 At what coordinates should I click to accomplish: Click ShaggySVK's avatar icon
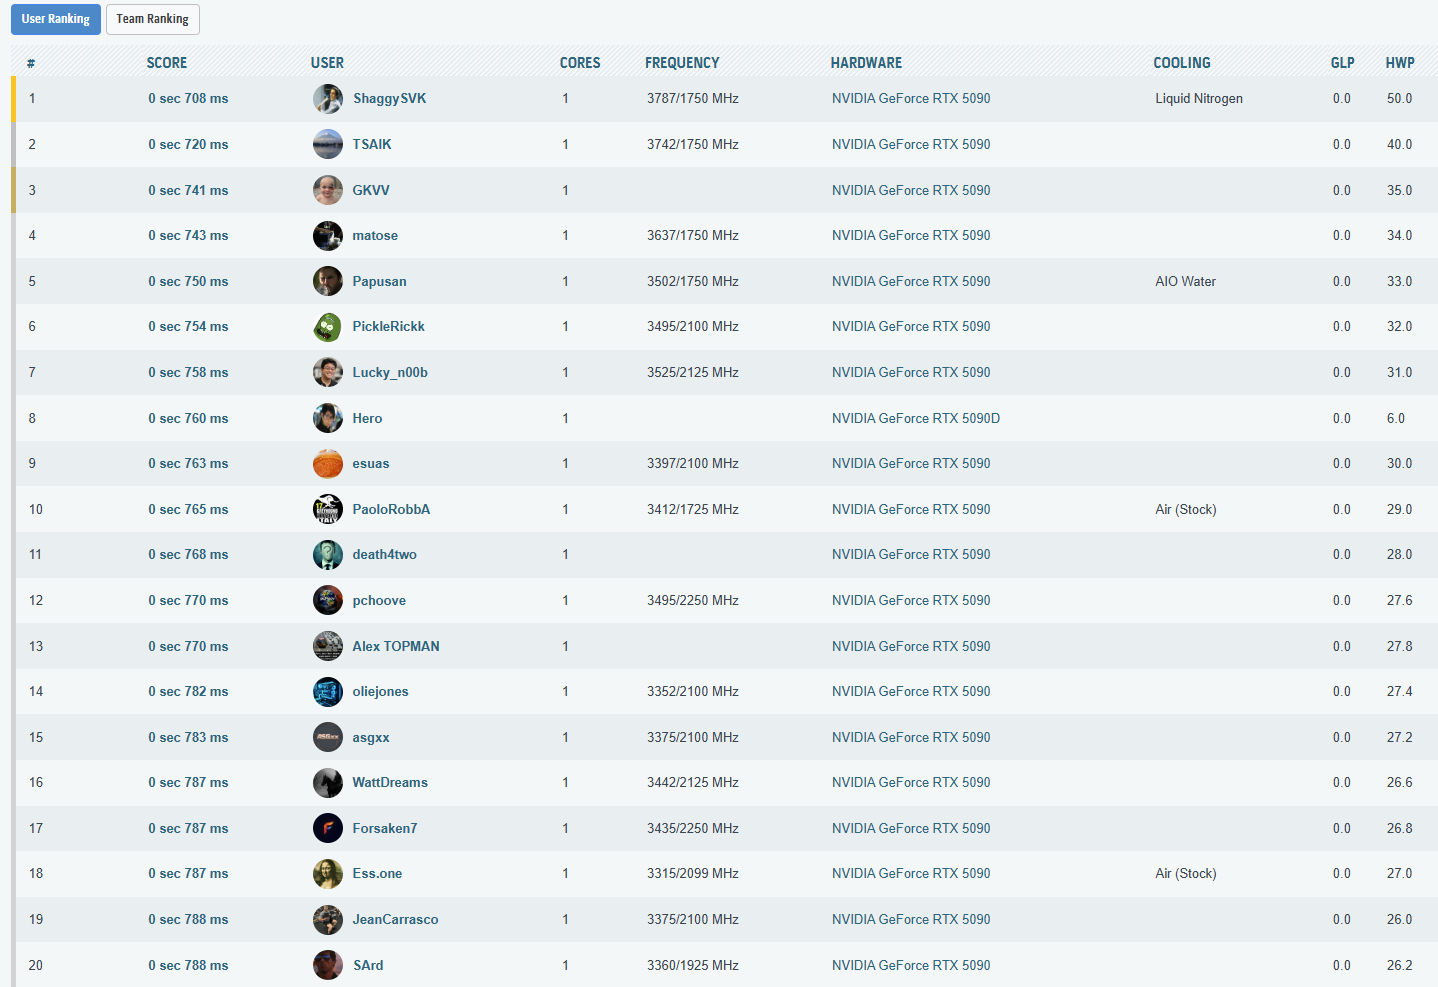coord(327,99)
